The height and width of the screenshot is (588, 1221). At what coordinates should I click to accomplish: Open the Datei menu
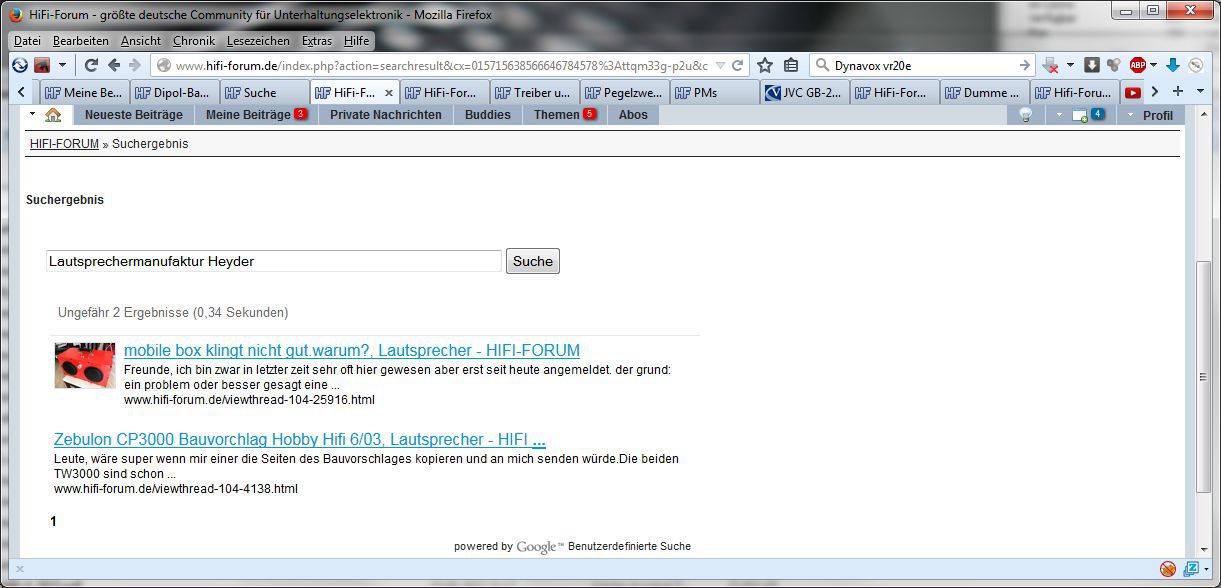[27, 41]
